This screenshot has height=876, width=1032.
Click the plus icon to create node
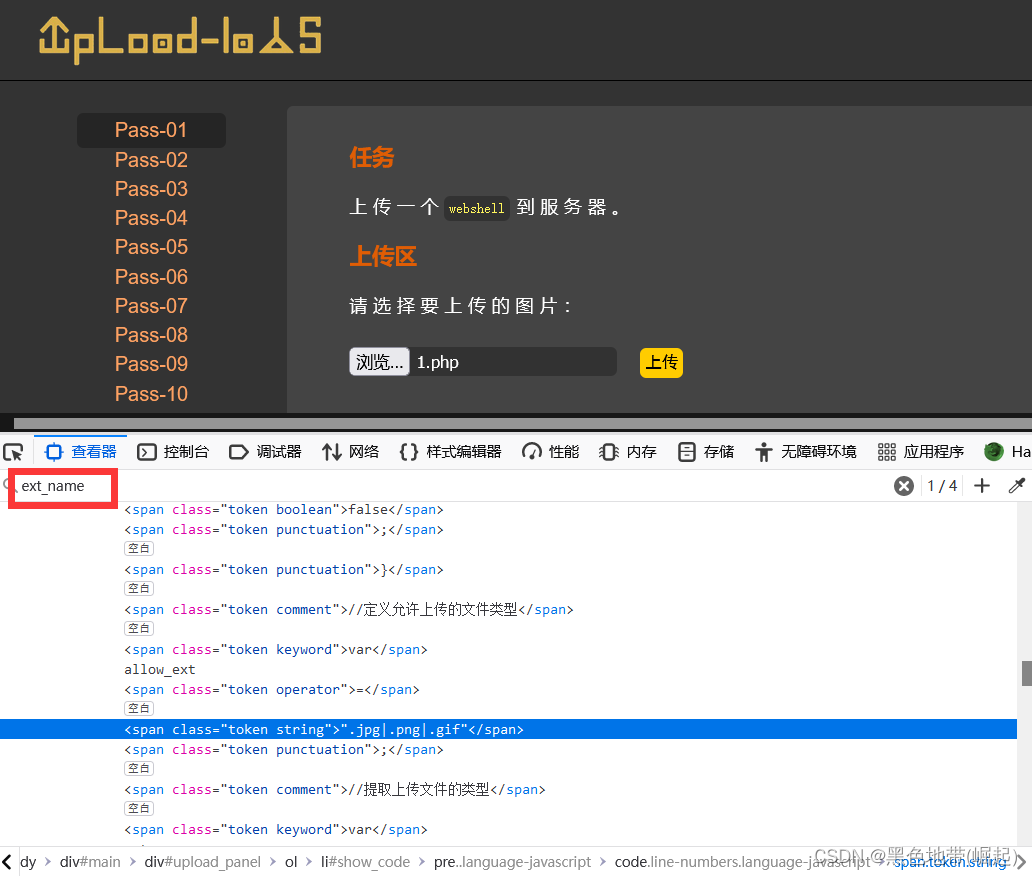(981, 486)
